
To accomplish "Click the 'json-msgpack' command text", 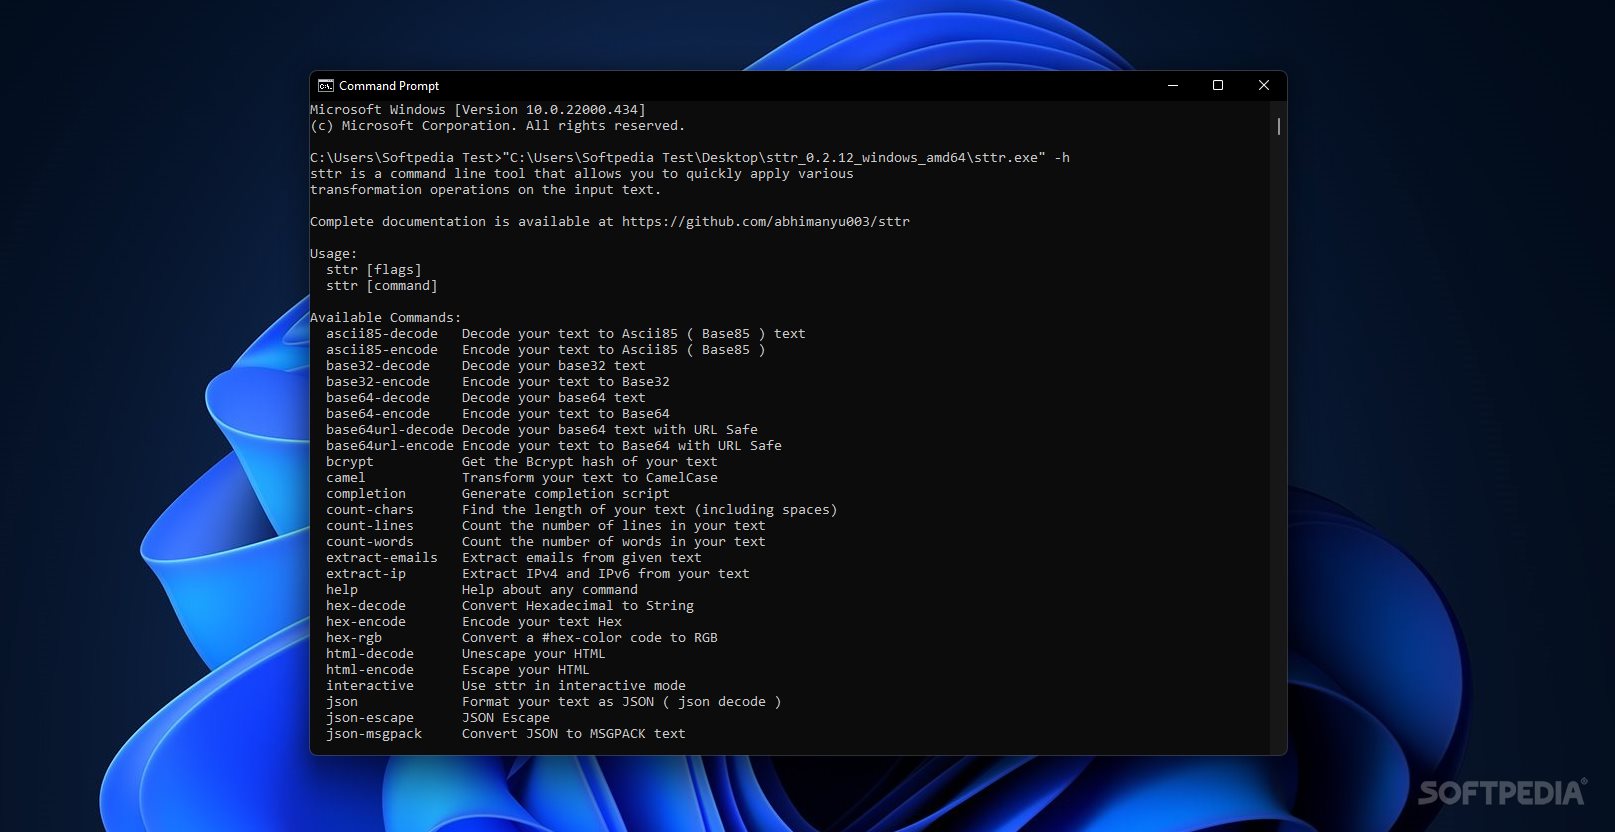I will [374, 734].
